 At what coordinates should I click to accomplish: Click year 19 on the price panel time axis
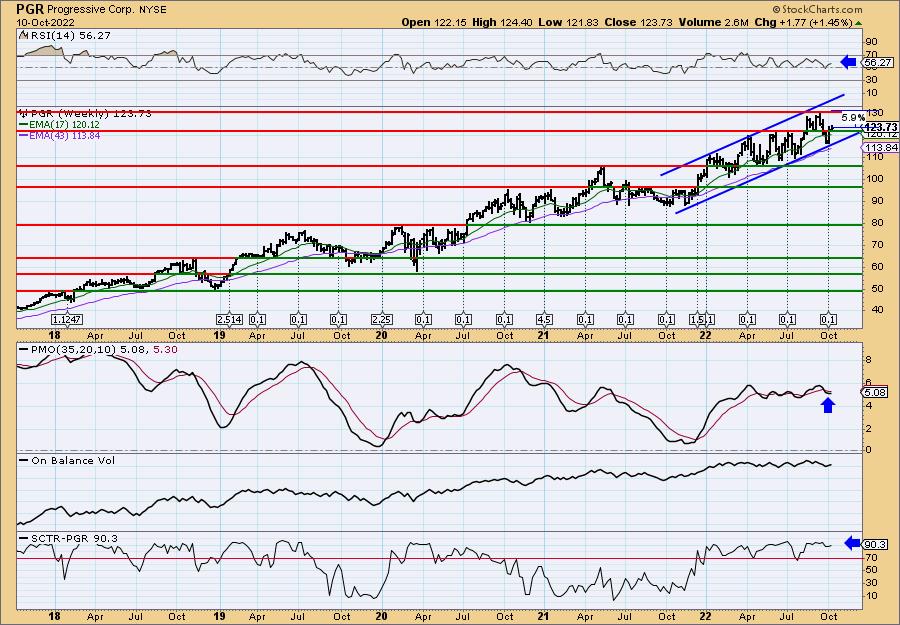point(221,336)
